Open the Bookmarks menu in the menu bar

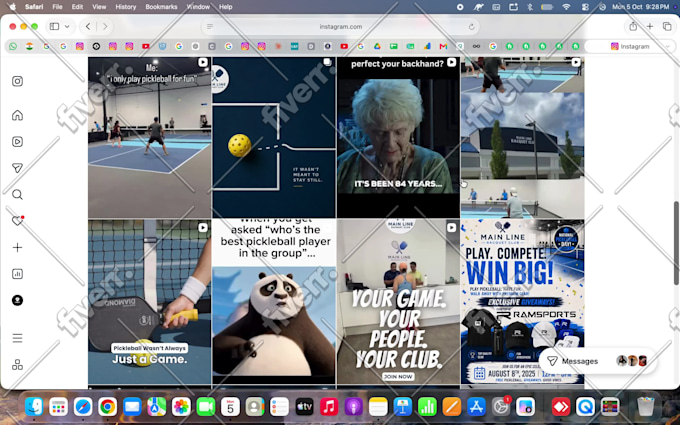point(161,7)
